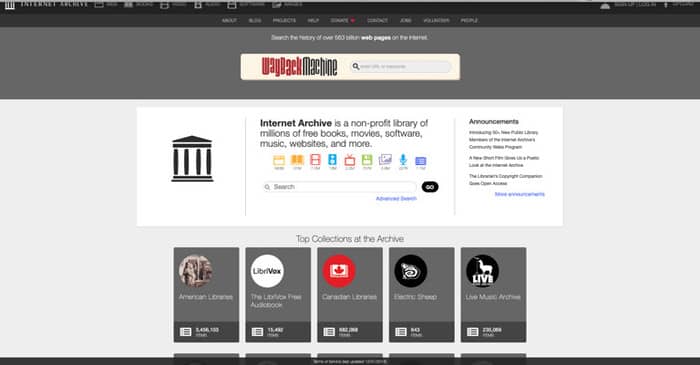The image size is (700, 365).
Task: Open the Projects menu item
Action: (284, 21)
